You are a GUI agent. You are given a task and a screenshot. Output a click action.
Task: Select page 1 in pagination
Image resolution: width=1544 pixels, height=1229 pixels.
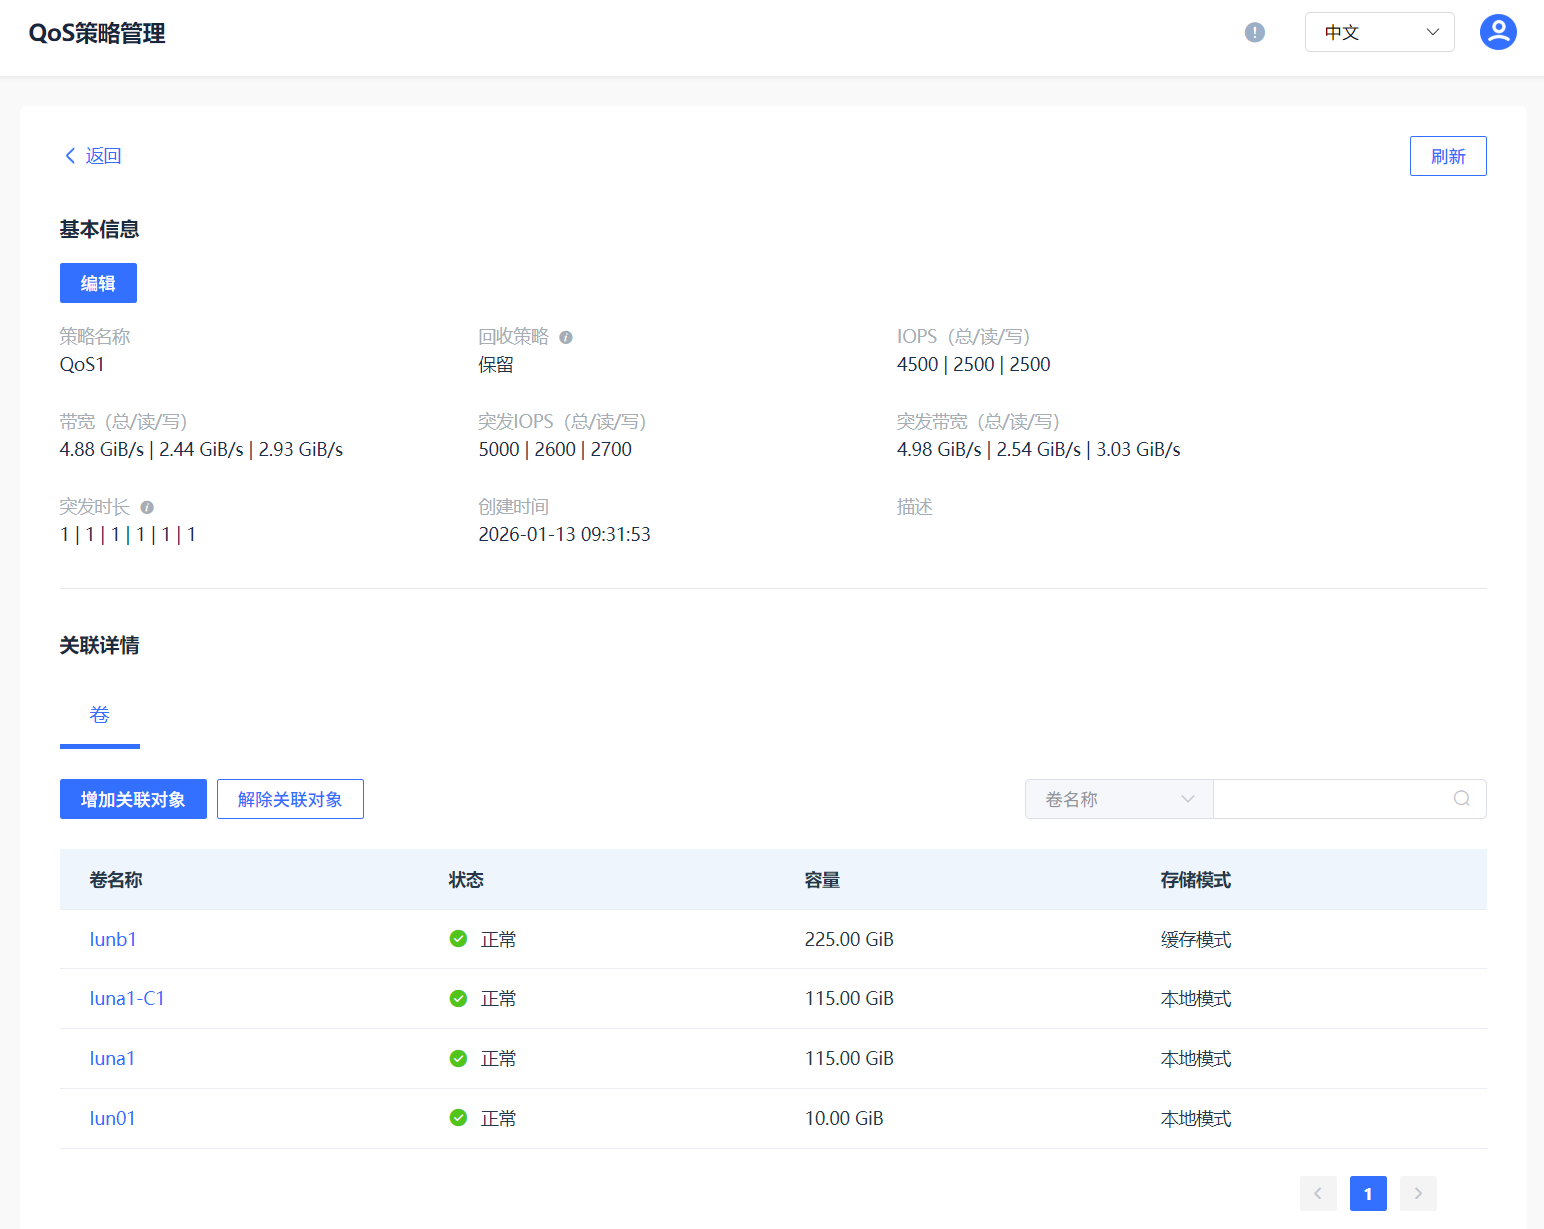pos(1367,1193)
